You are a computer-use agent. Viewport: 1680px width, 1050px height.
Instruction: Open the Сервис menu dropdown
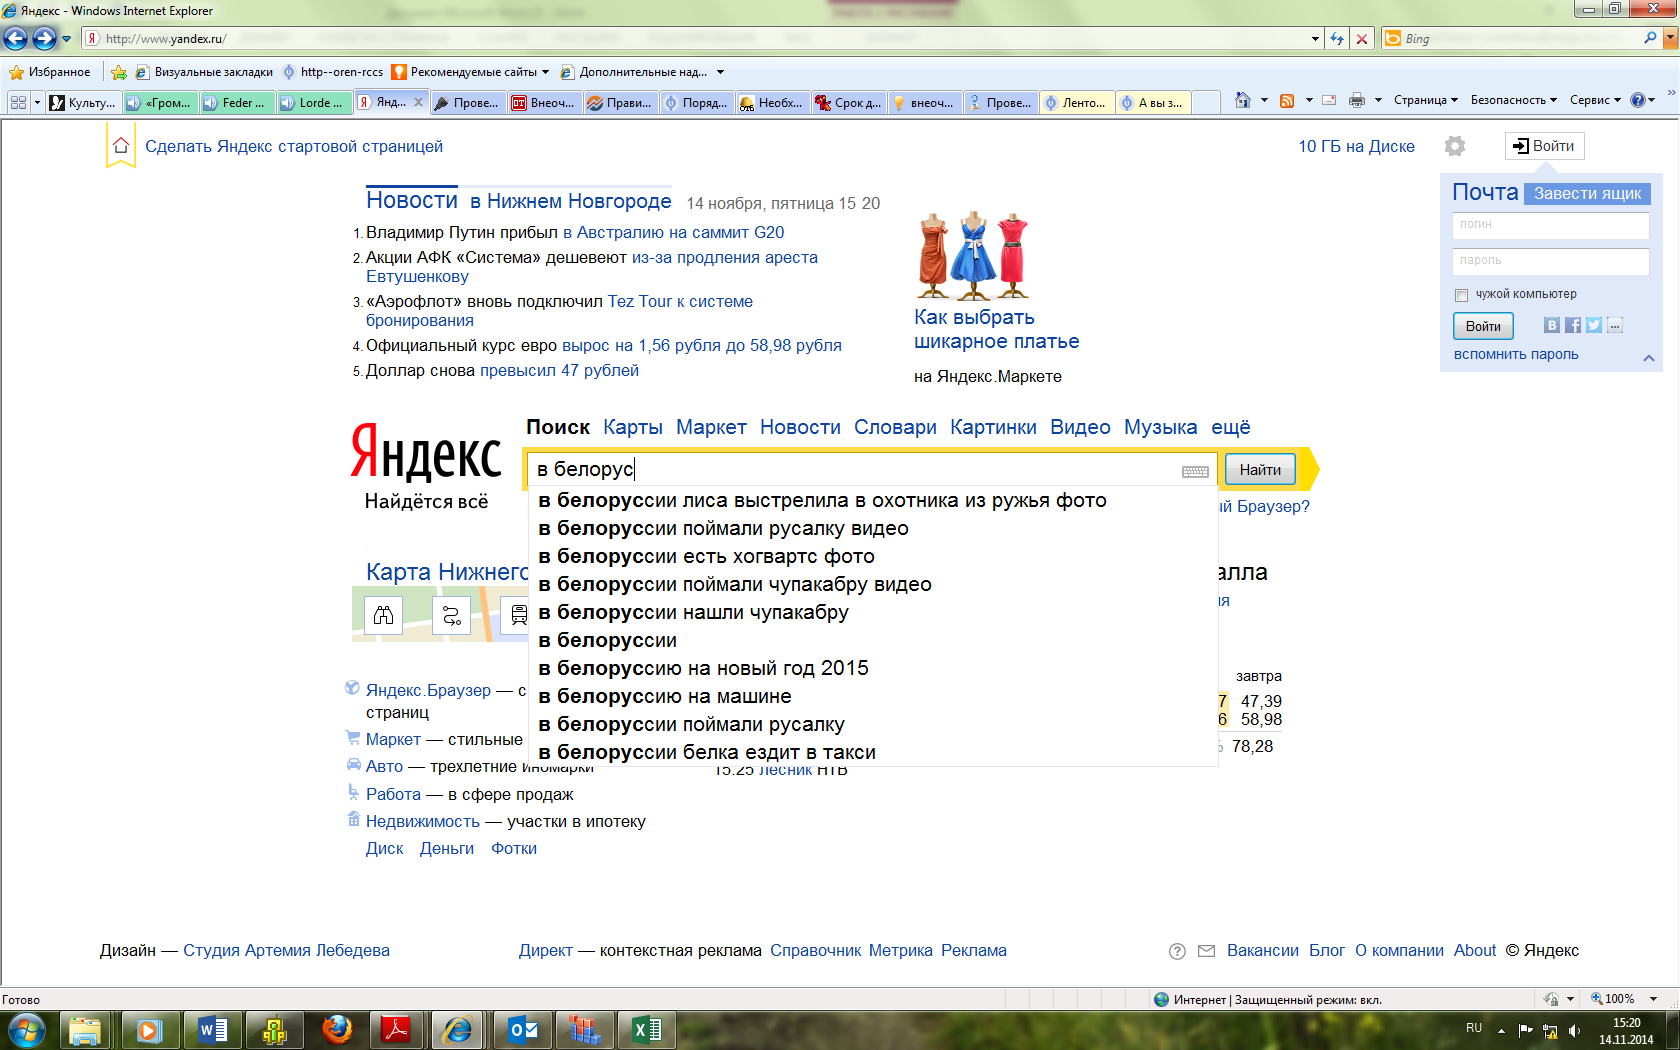click(1595, 100)
